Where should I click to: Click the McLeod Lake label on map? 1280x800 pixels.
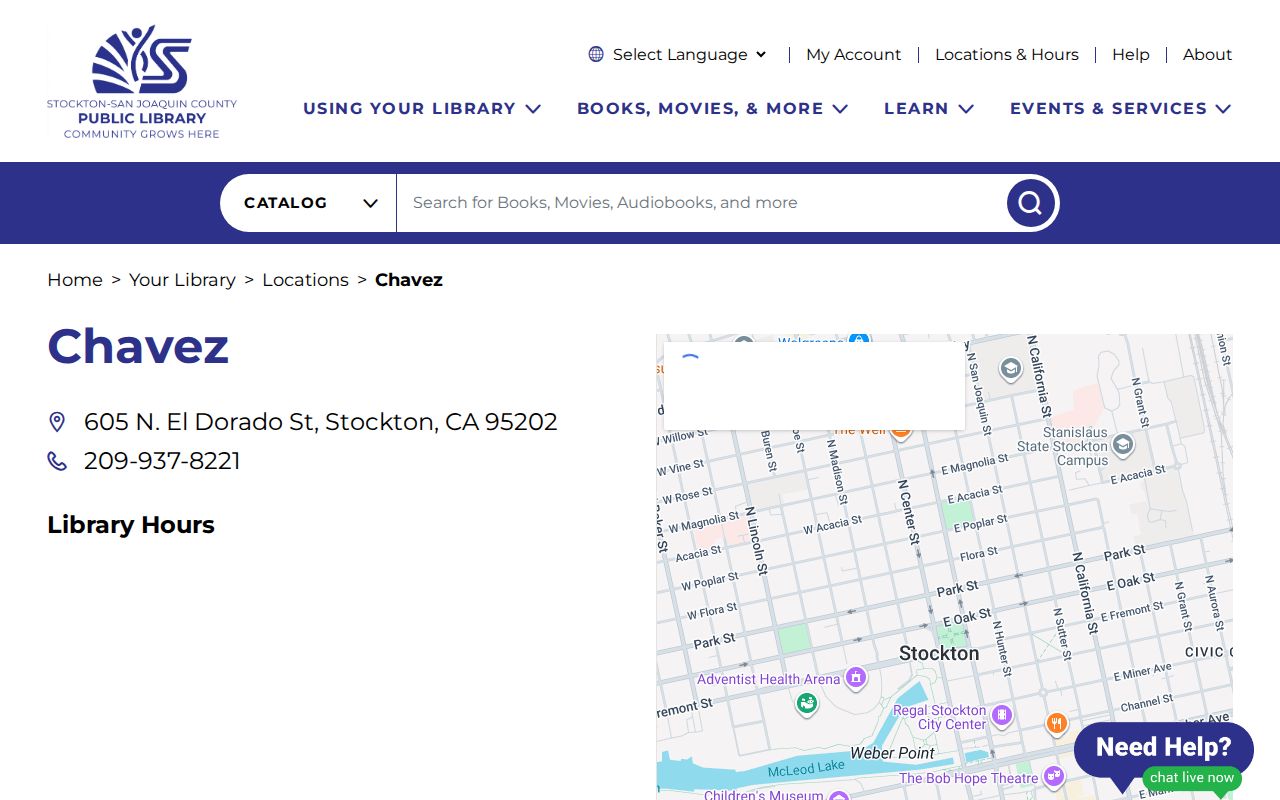[x=806, y=768]
